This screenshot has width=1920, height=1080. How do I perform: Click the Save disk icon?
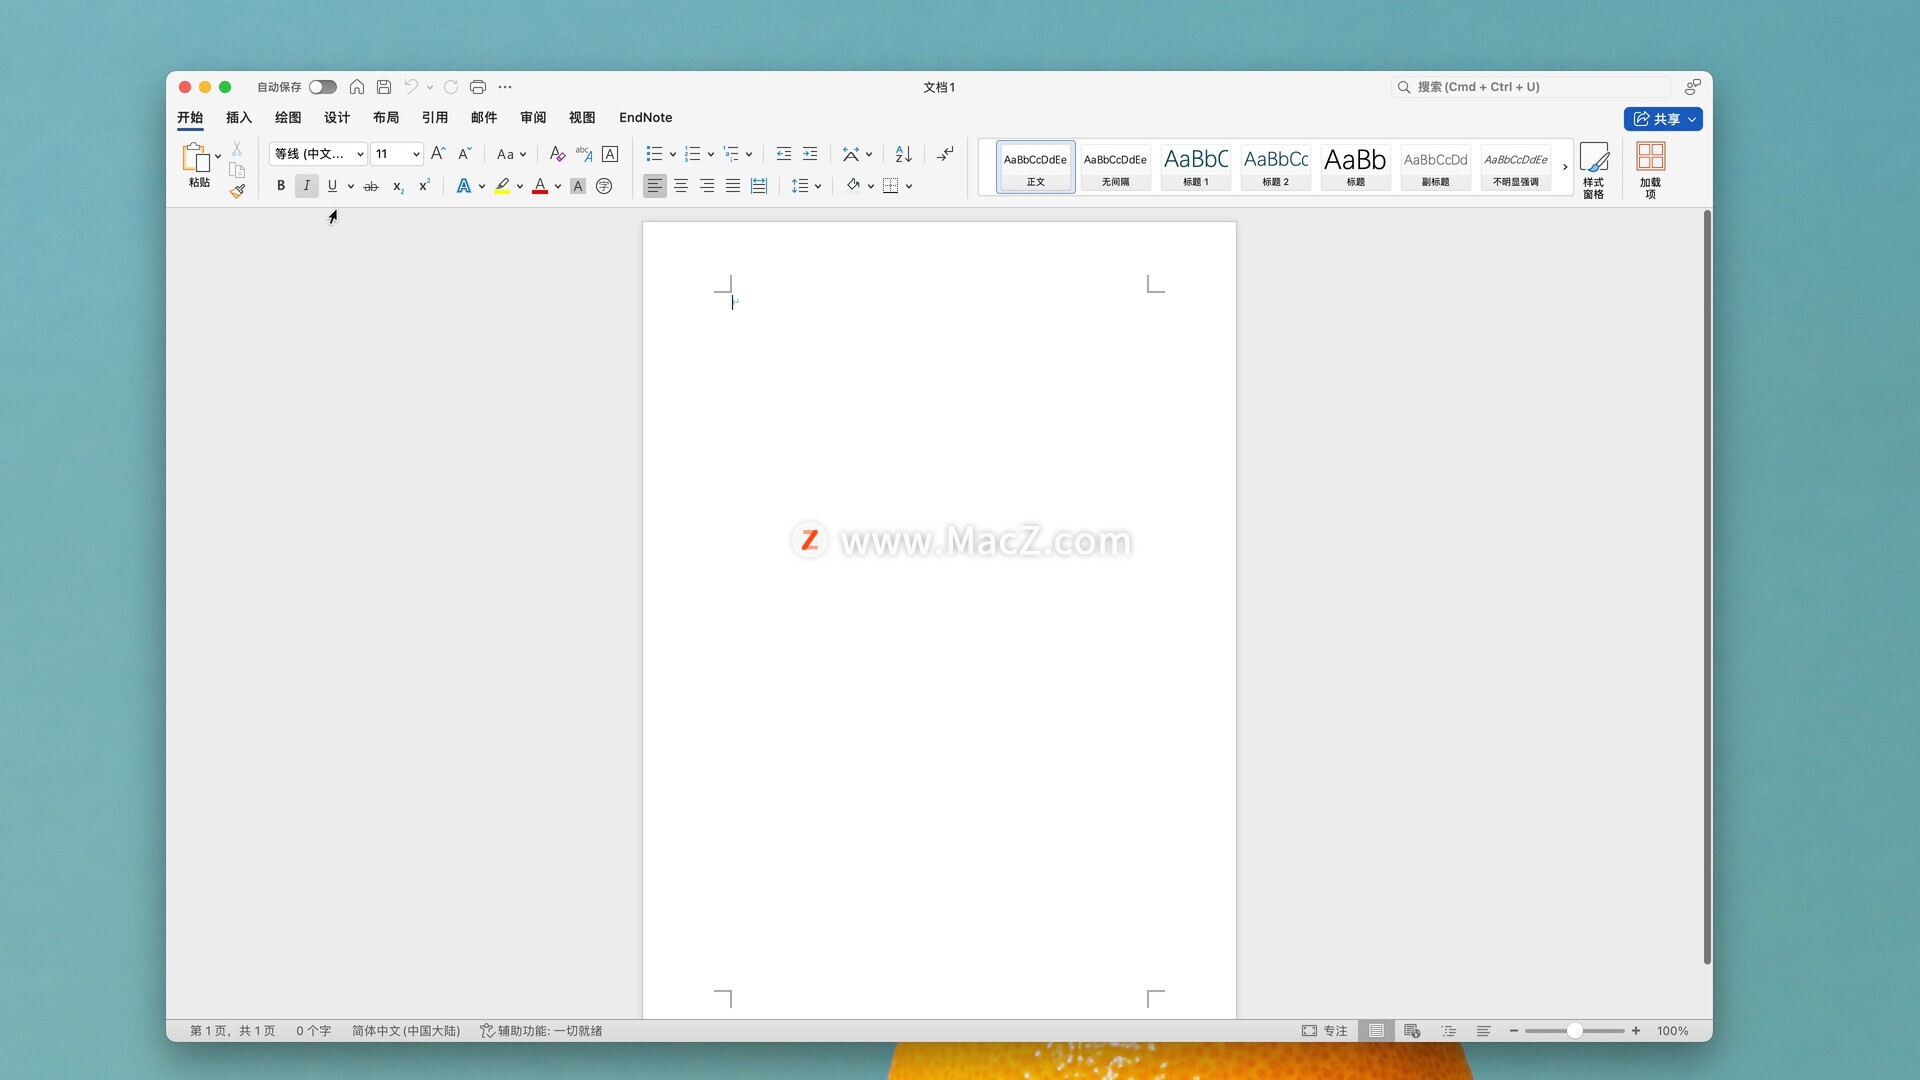(384, 87)
